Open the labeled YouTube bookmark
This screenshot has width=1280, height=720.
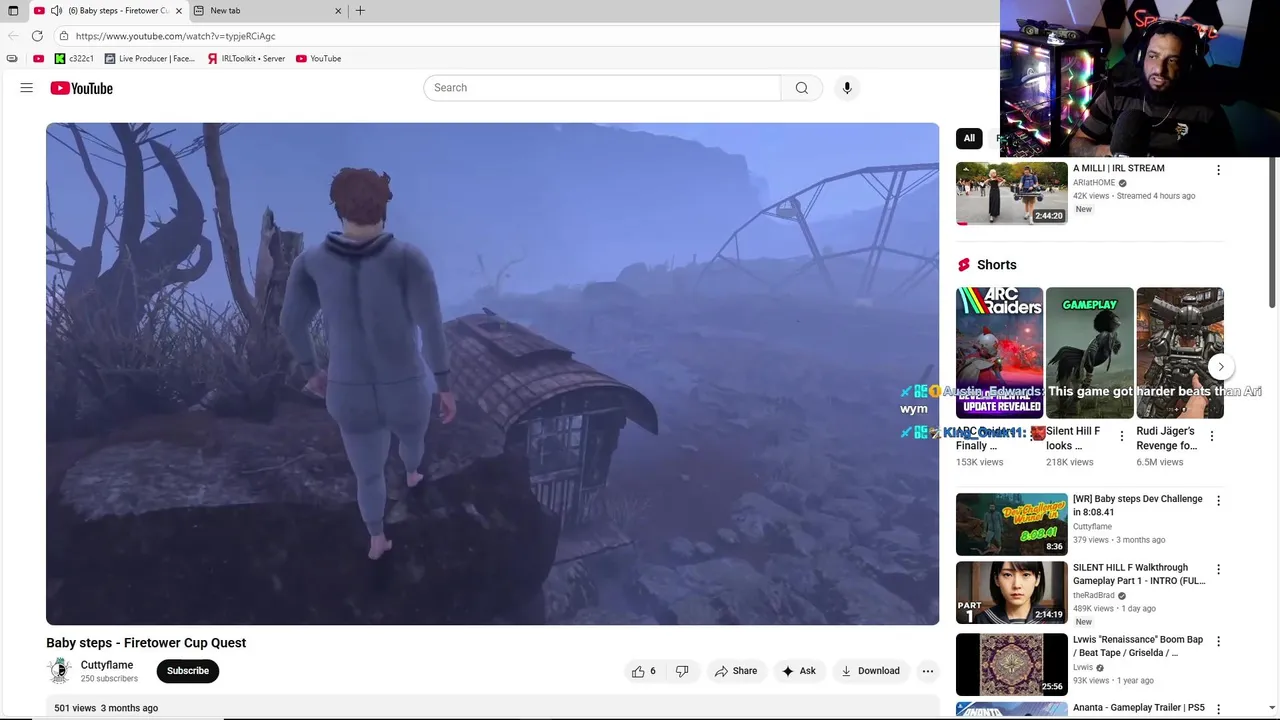click(318, 59)
